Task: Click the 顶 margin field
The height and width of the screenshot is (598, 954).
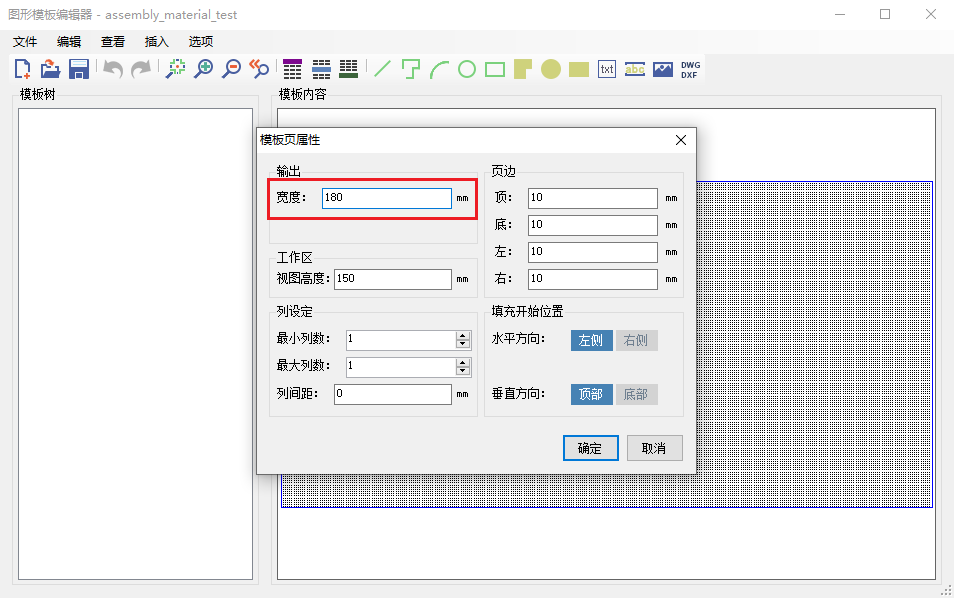Action: tap(593, 198)
